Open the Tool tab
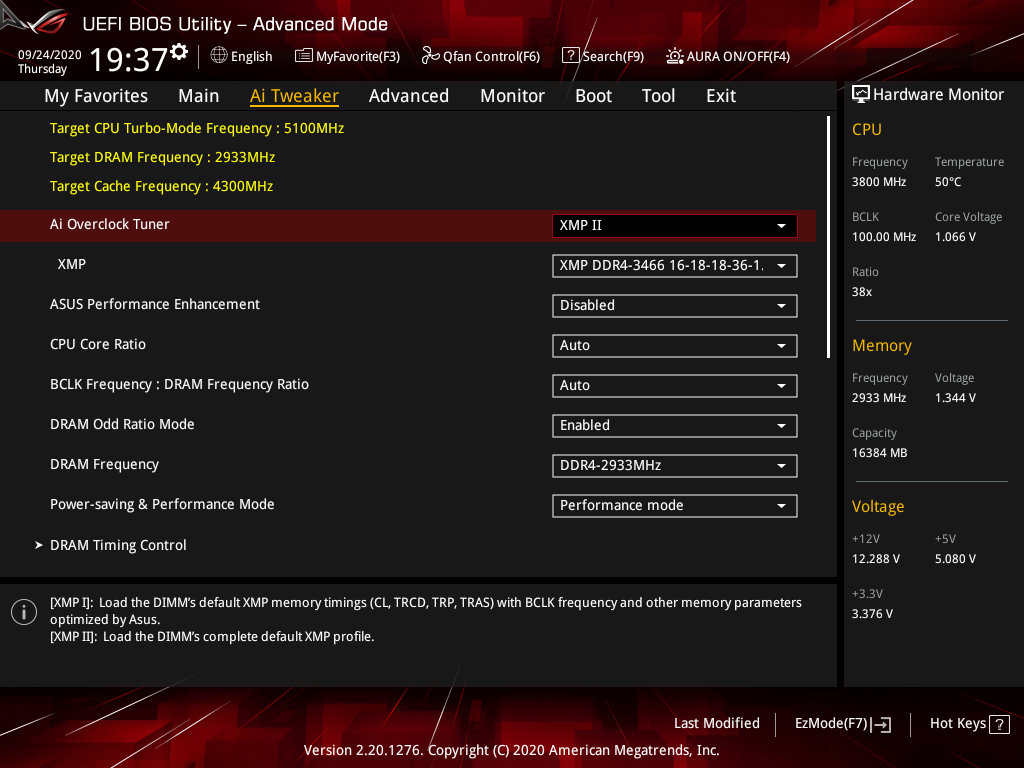 (x=658, y=96)
